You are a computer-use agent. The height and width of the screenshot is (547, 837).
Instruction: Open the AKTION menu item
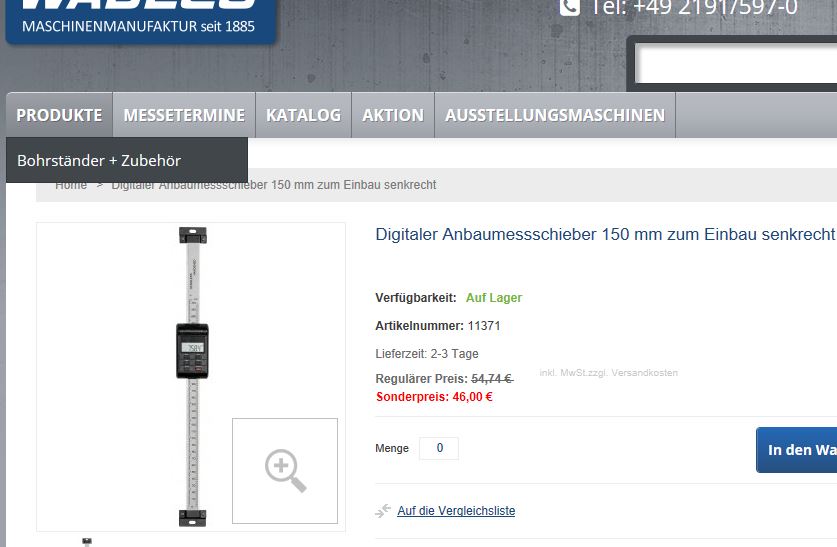(x=393, y=115)
